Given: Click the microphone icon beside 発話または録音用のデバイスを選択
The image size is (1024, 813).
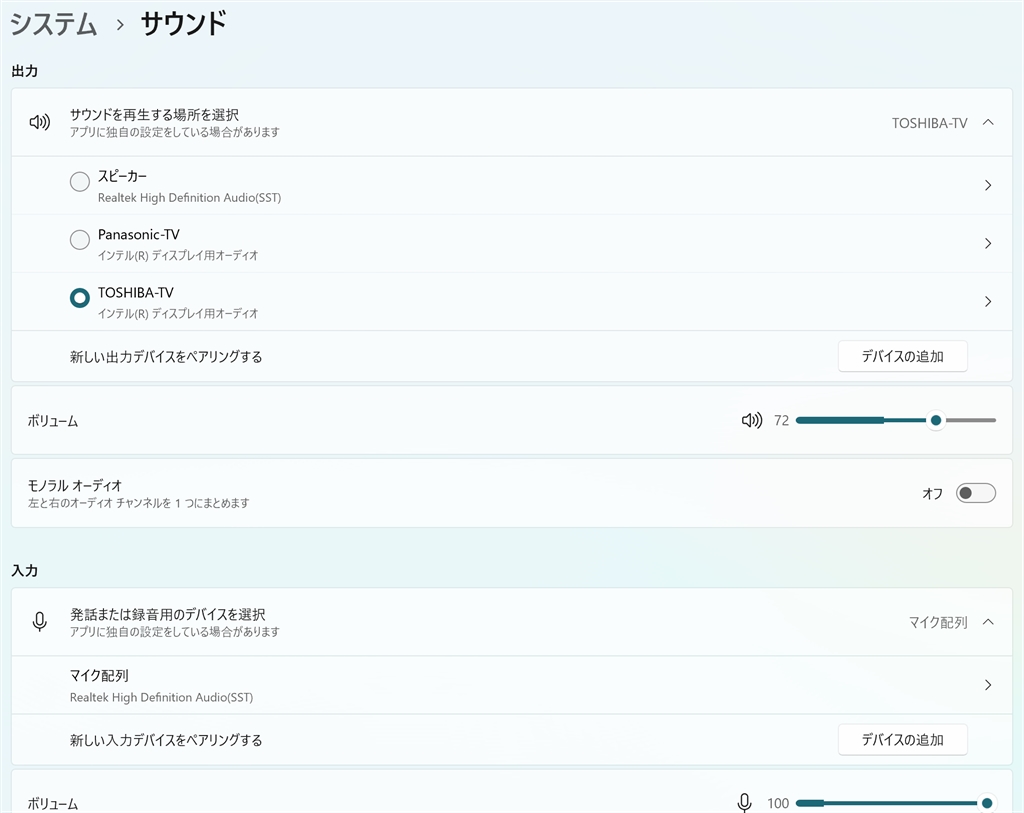Looking at the screenshot, I should pos(39,622).
